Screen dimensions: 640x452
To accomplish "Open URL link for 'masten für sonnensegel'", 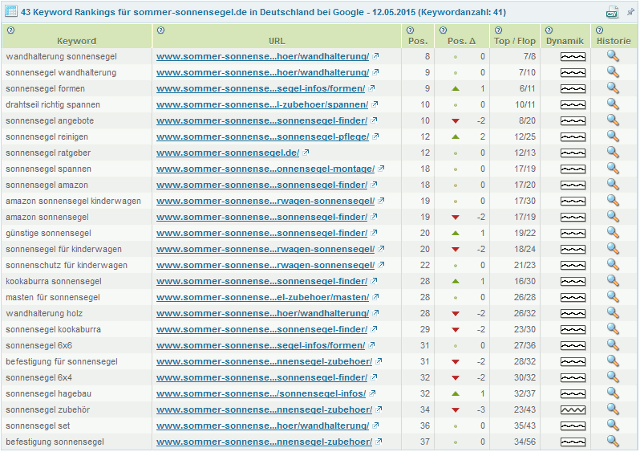I will click(262, 296).
